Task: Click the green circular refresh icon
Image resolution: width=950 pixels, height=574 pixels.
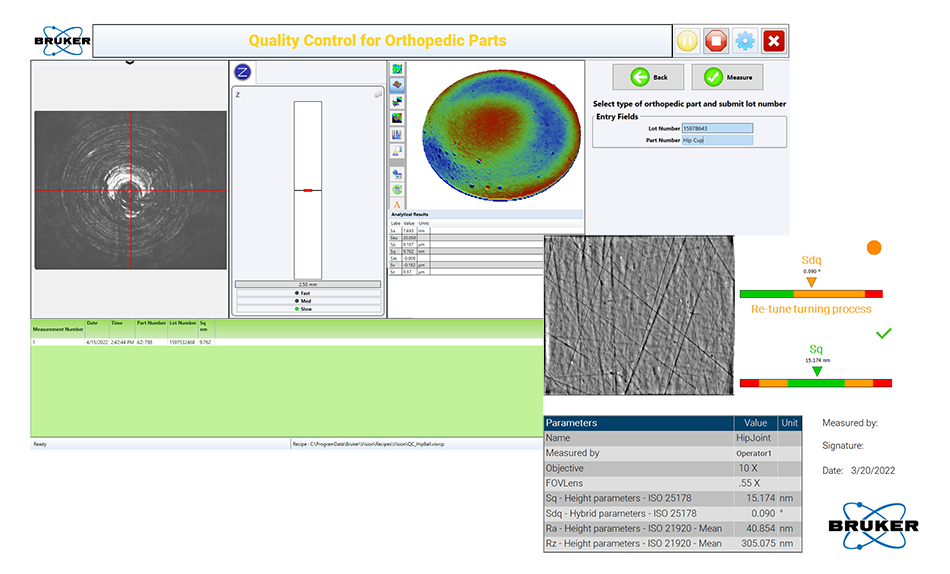Action: coord(397,188)
